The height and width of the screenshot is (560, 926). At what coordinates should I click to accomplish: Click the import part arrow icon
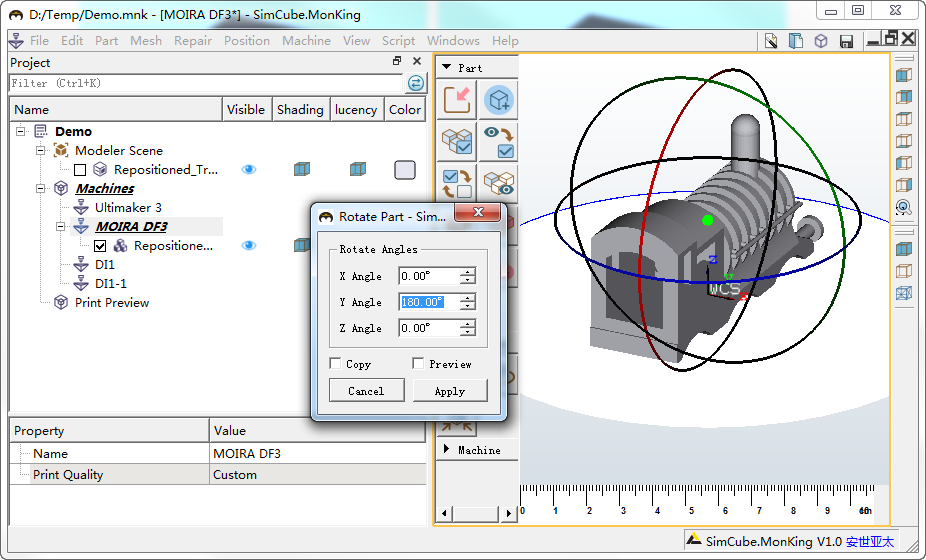tap(457, 100)
